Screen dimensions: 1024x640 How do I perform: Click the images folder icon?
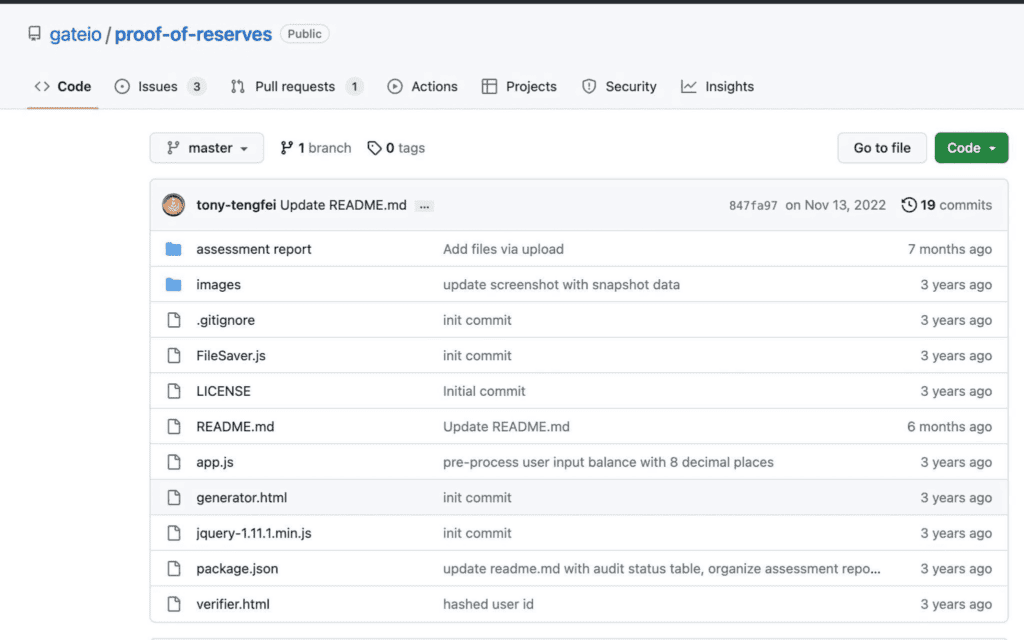click(173, 284)
